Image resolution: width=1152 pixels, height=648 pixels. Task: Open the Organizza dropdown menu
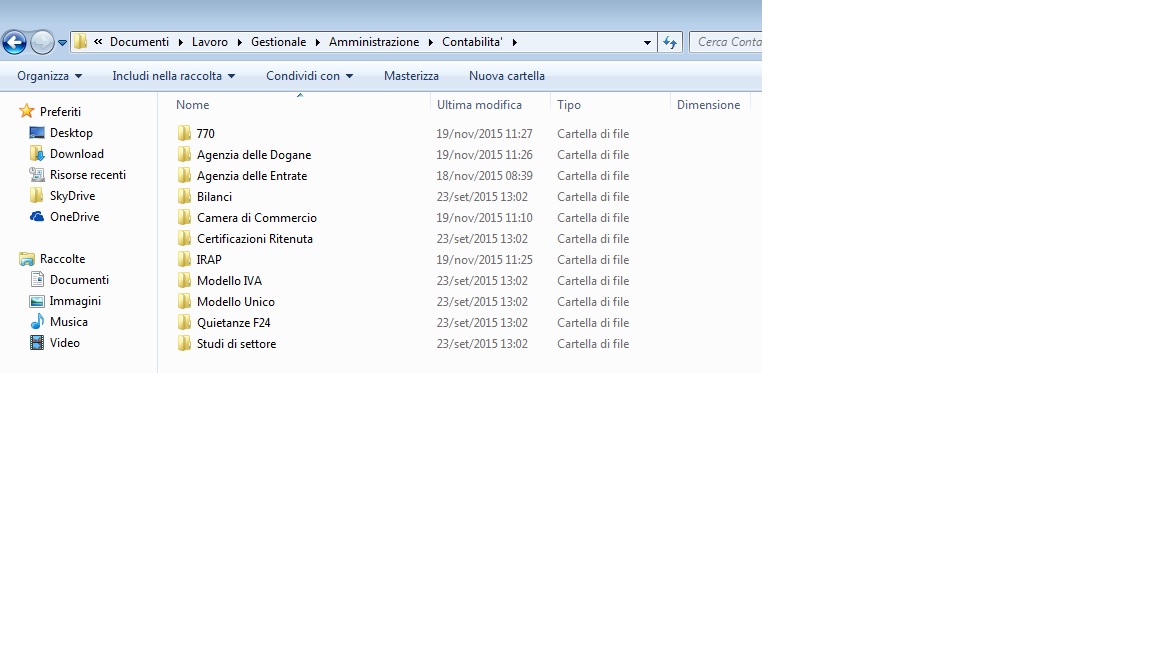point(49,76)
